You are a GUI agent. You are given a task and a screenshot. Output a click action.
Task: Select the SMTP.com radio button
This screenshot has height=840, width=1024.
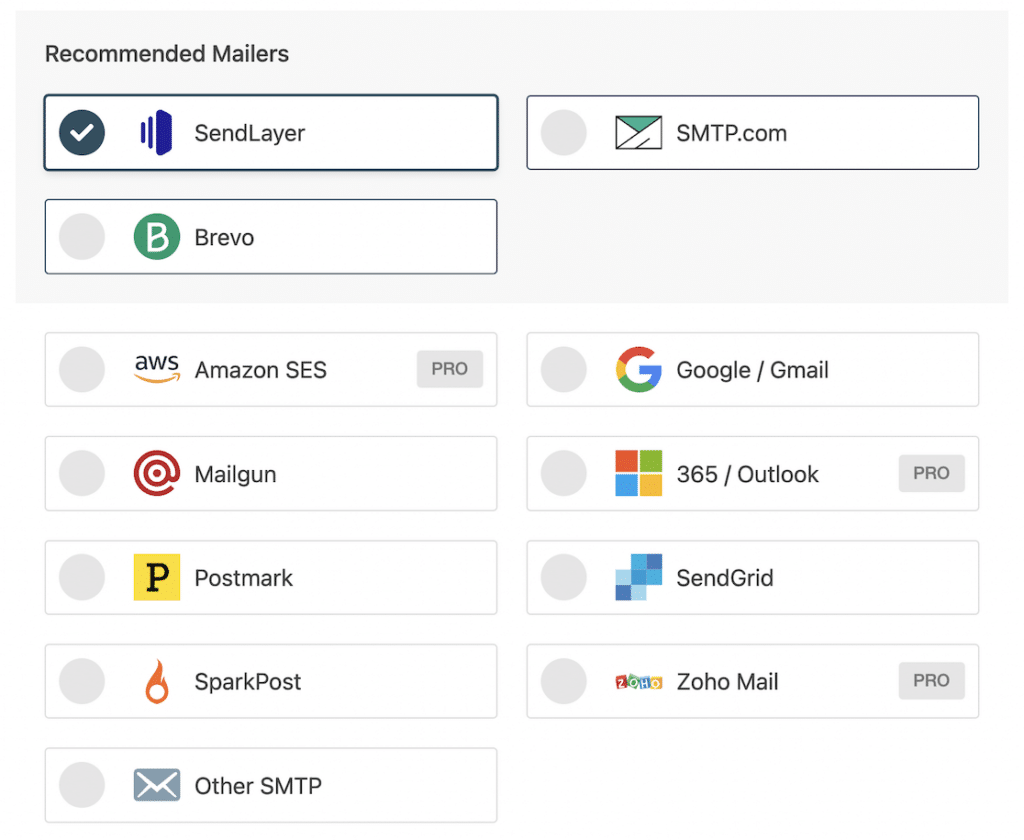563,131
